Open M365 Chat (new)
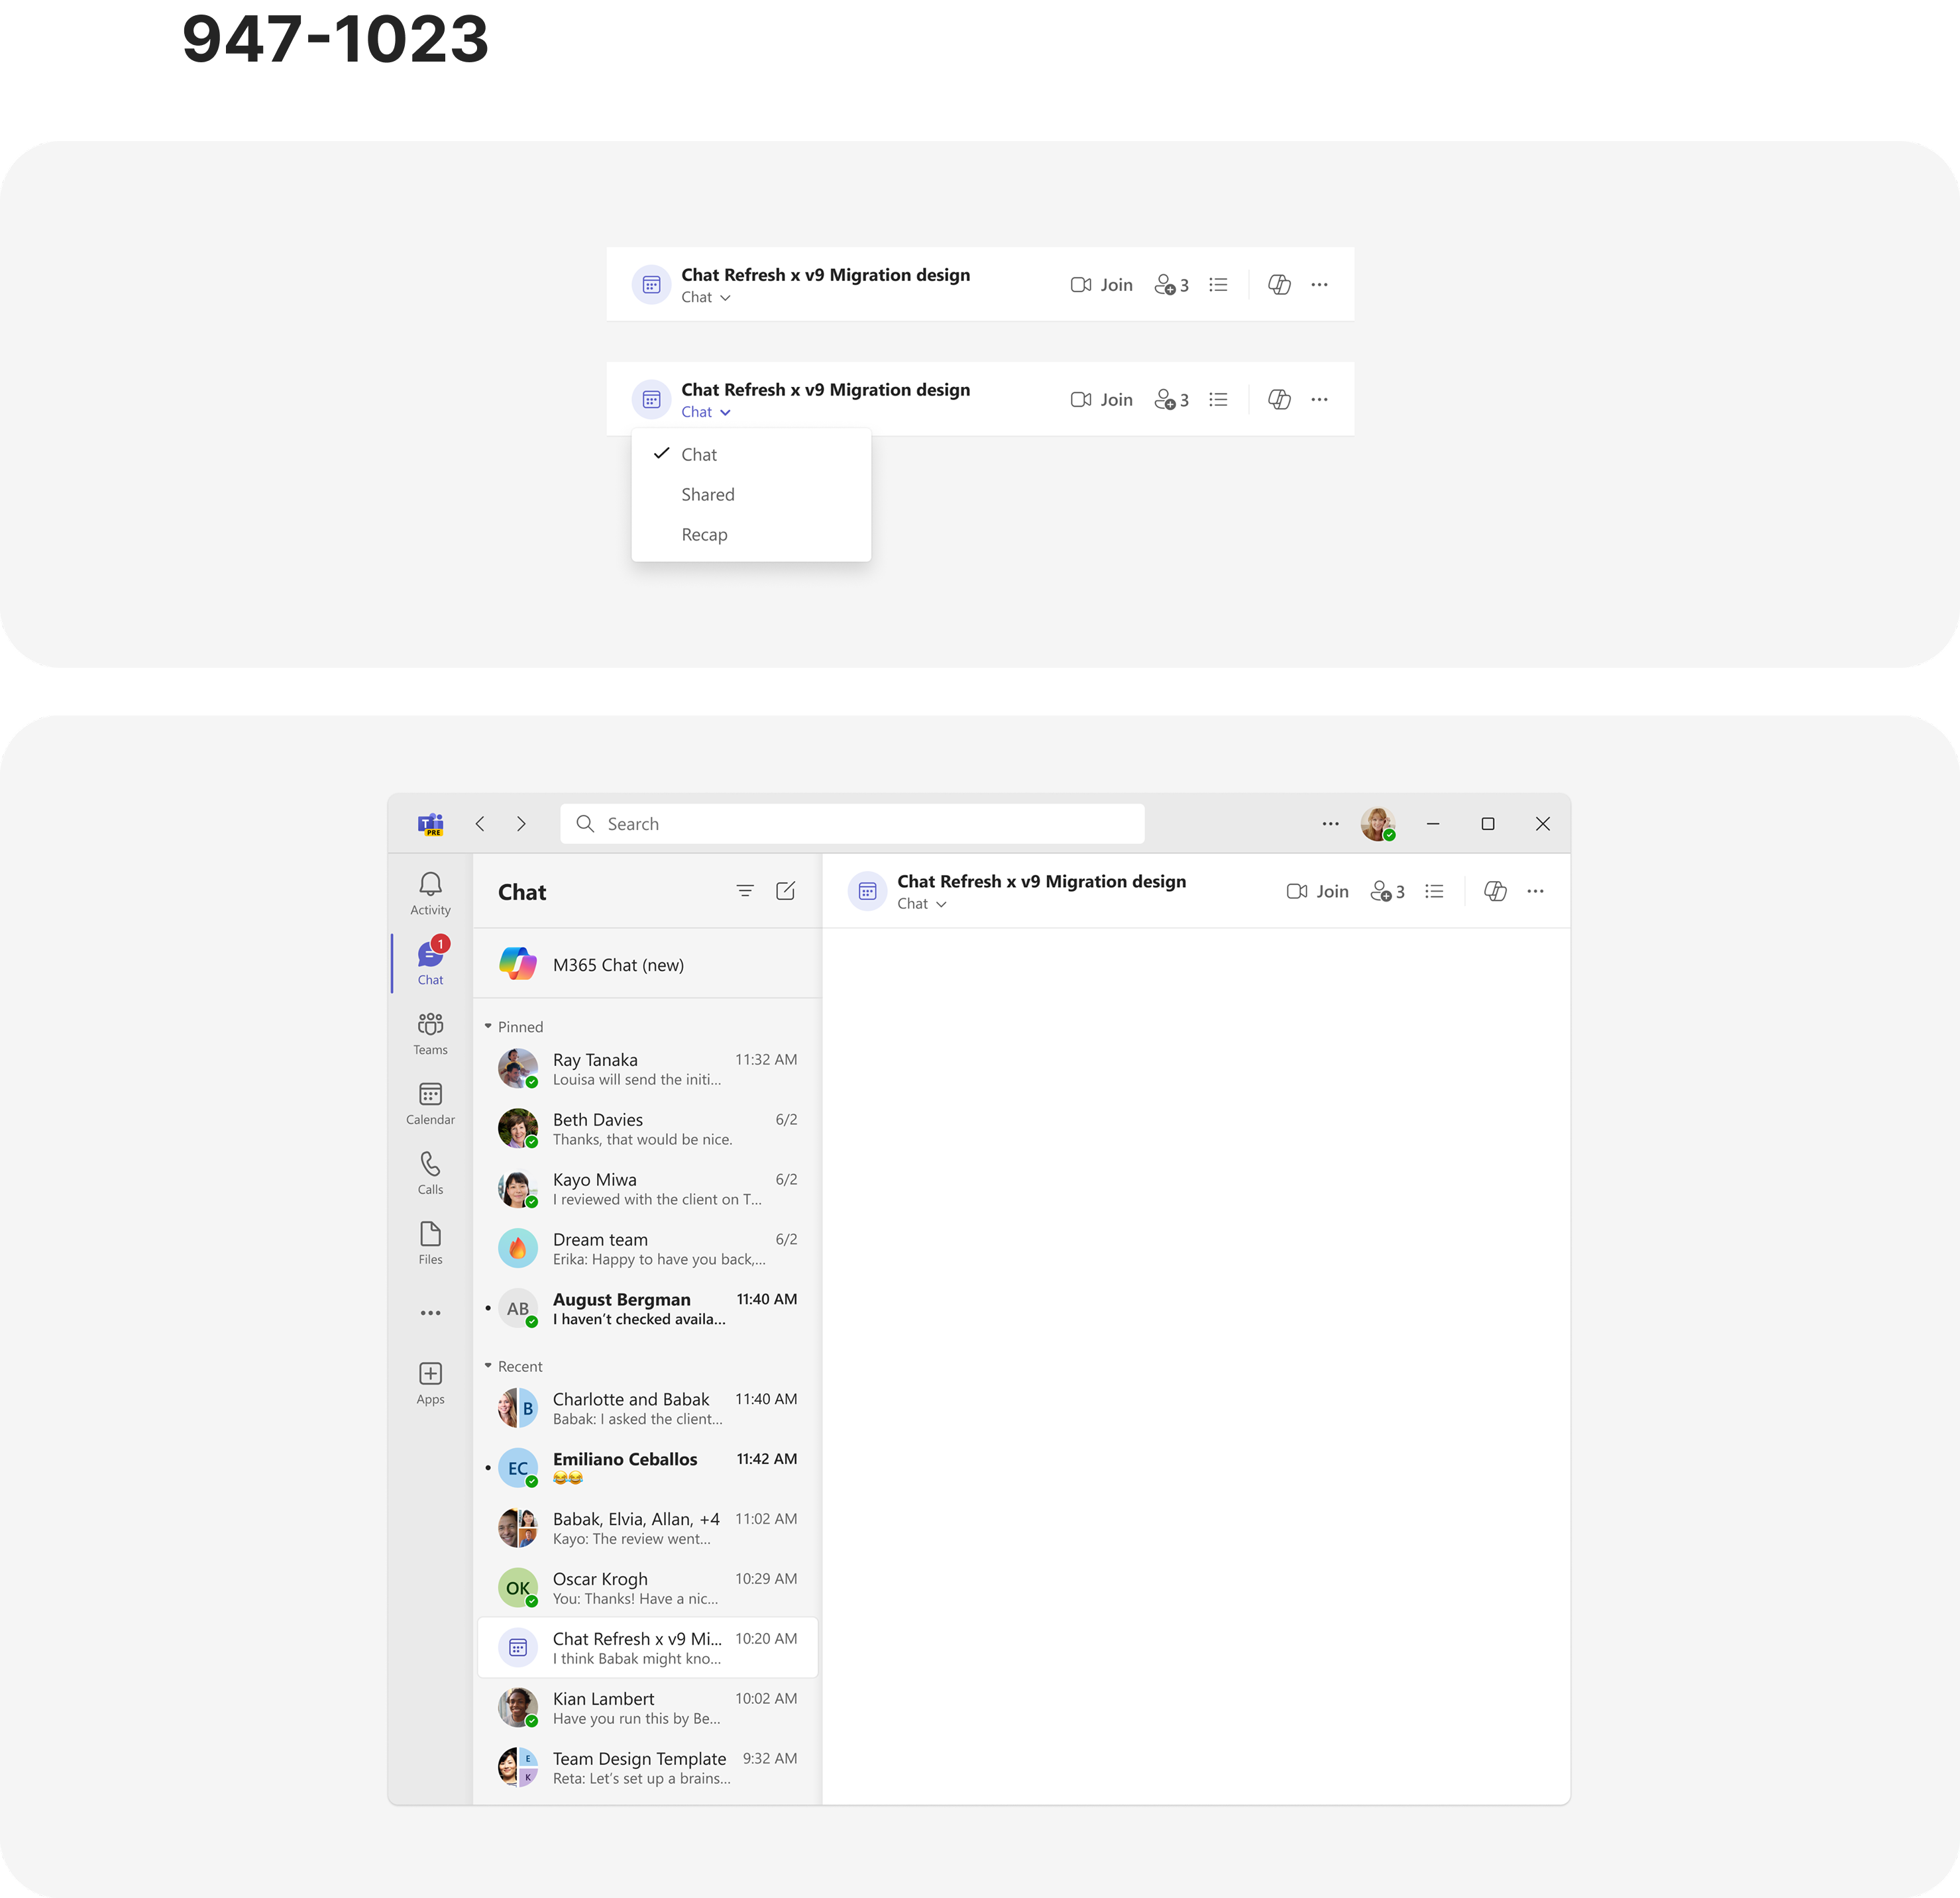Image resolution: width=1960 pixels, height=1898 pixels. 648,964
